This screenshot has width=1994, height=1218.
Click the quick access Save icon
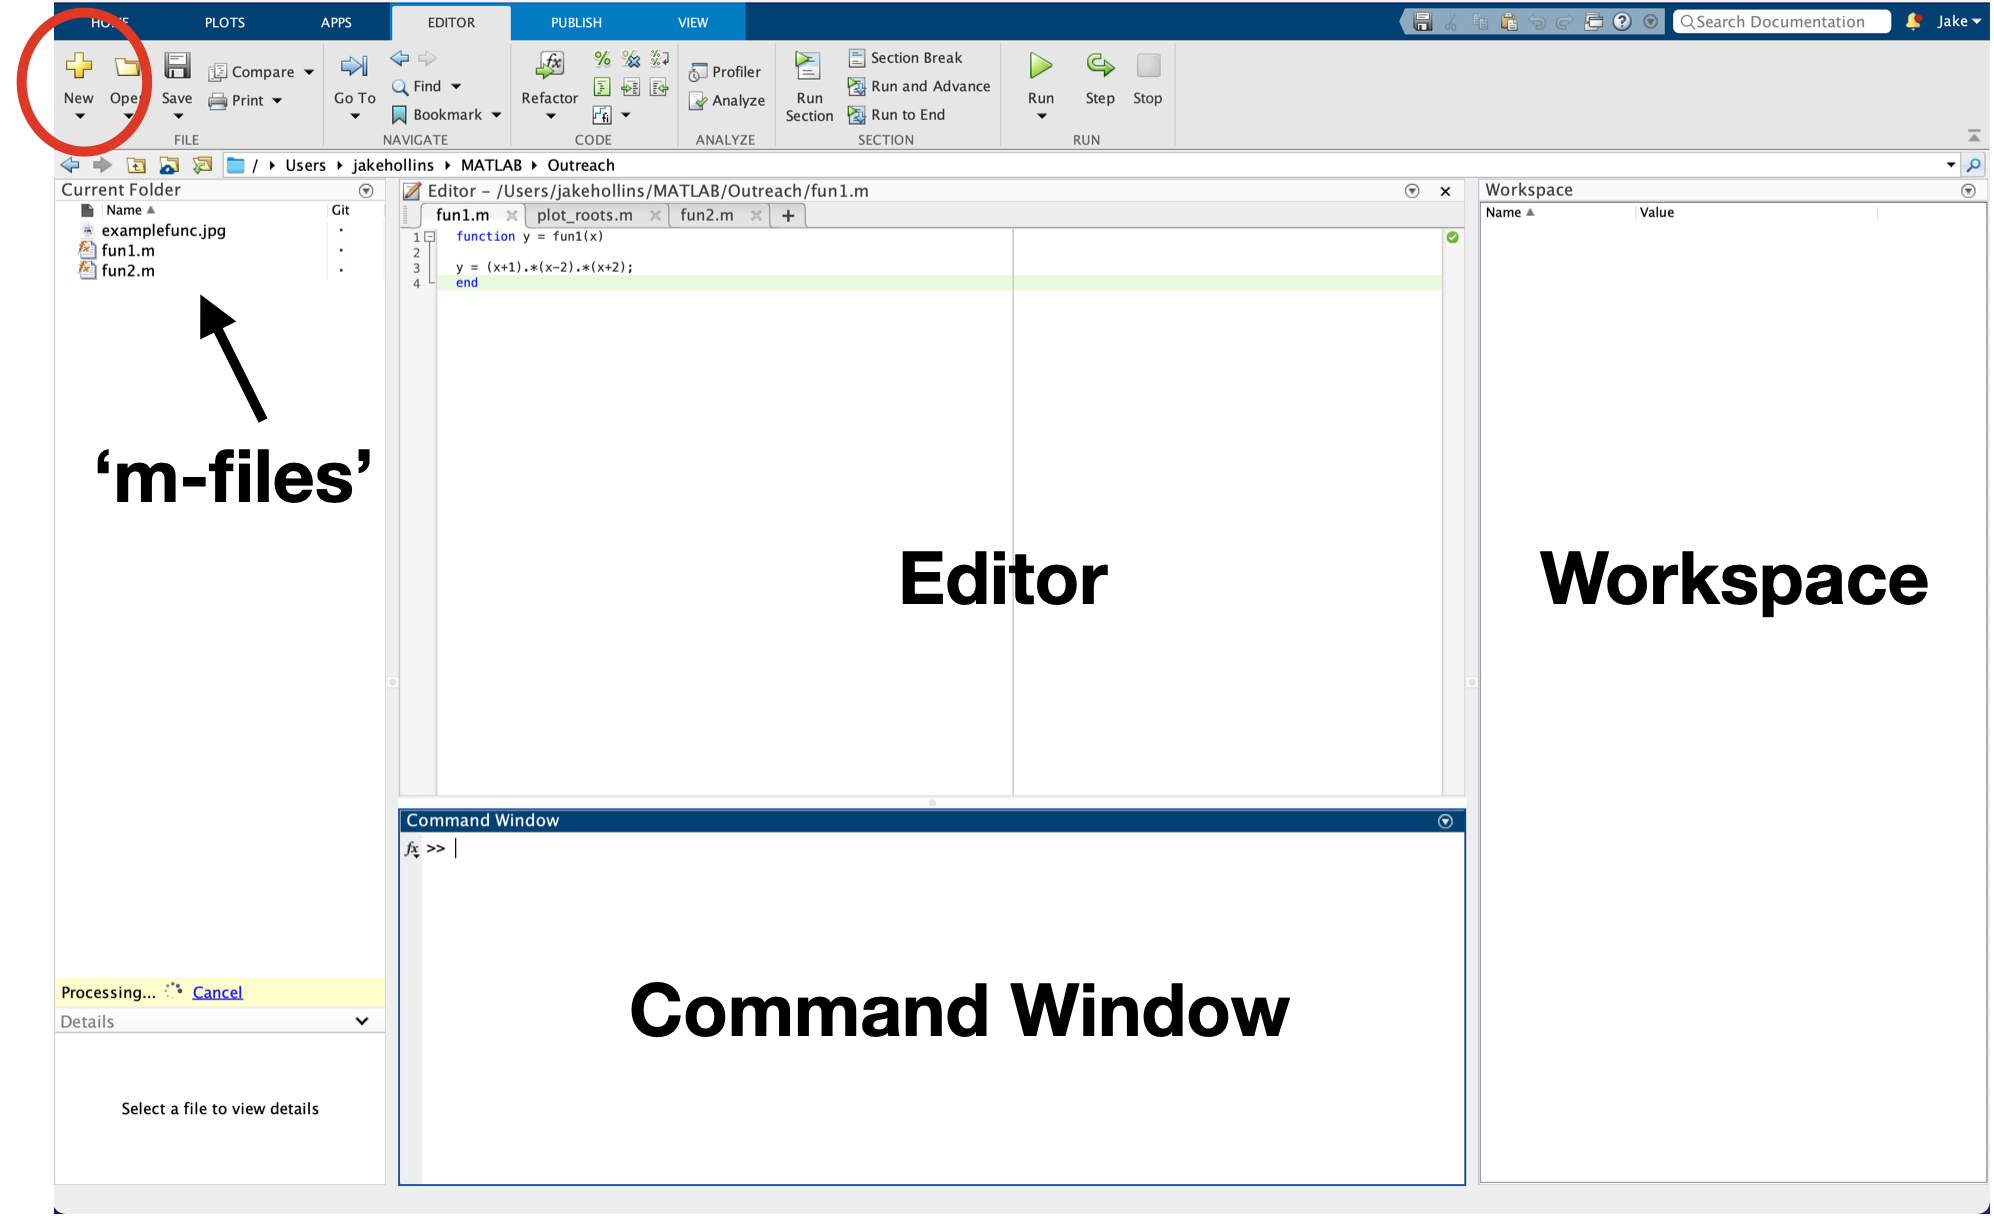pyautogui.click(x=1423, y=22)
